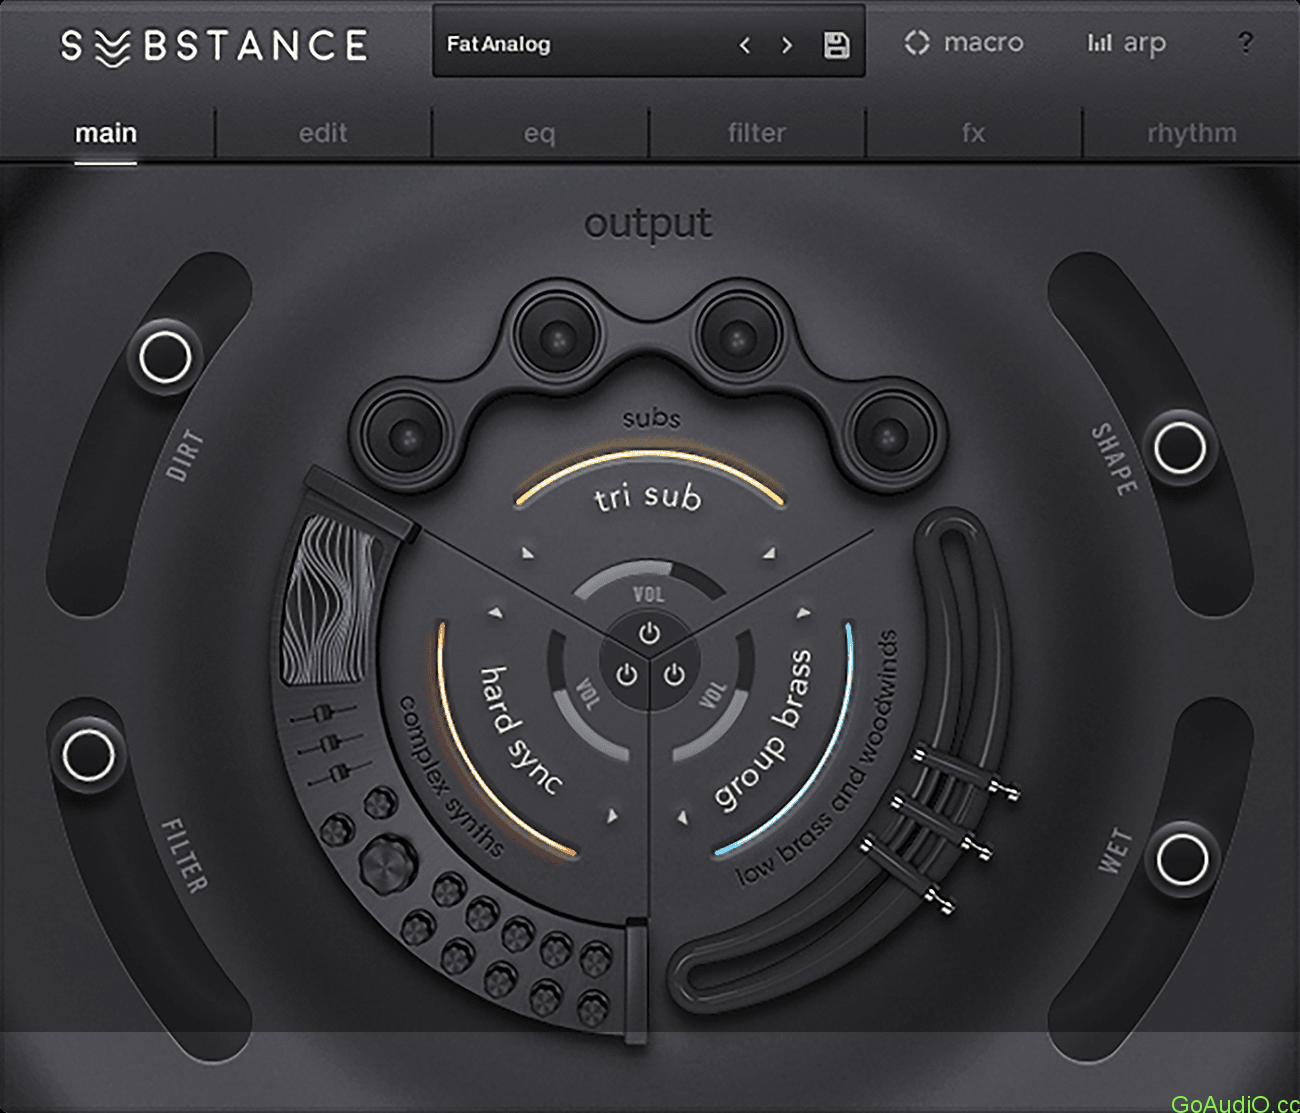Switch to the rhythm tab
Image resolution: width=1300 pixels, height=1113 pixels.
click(1191, 132)
